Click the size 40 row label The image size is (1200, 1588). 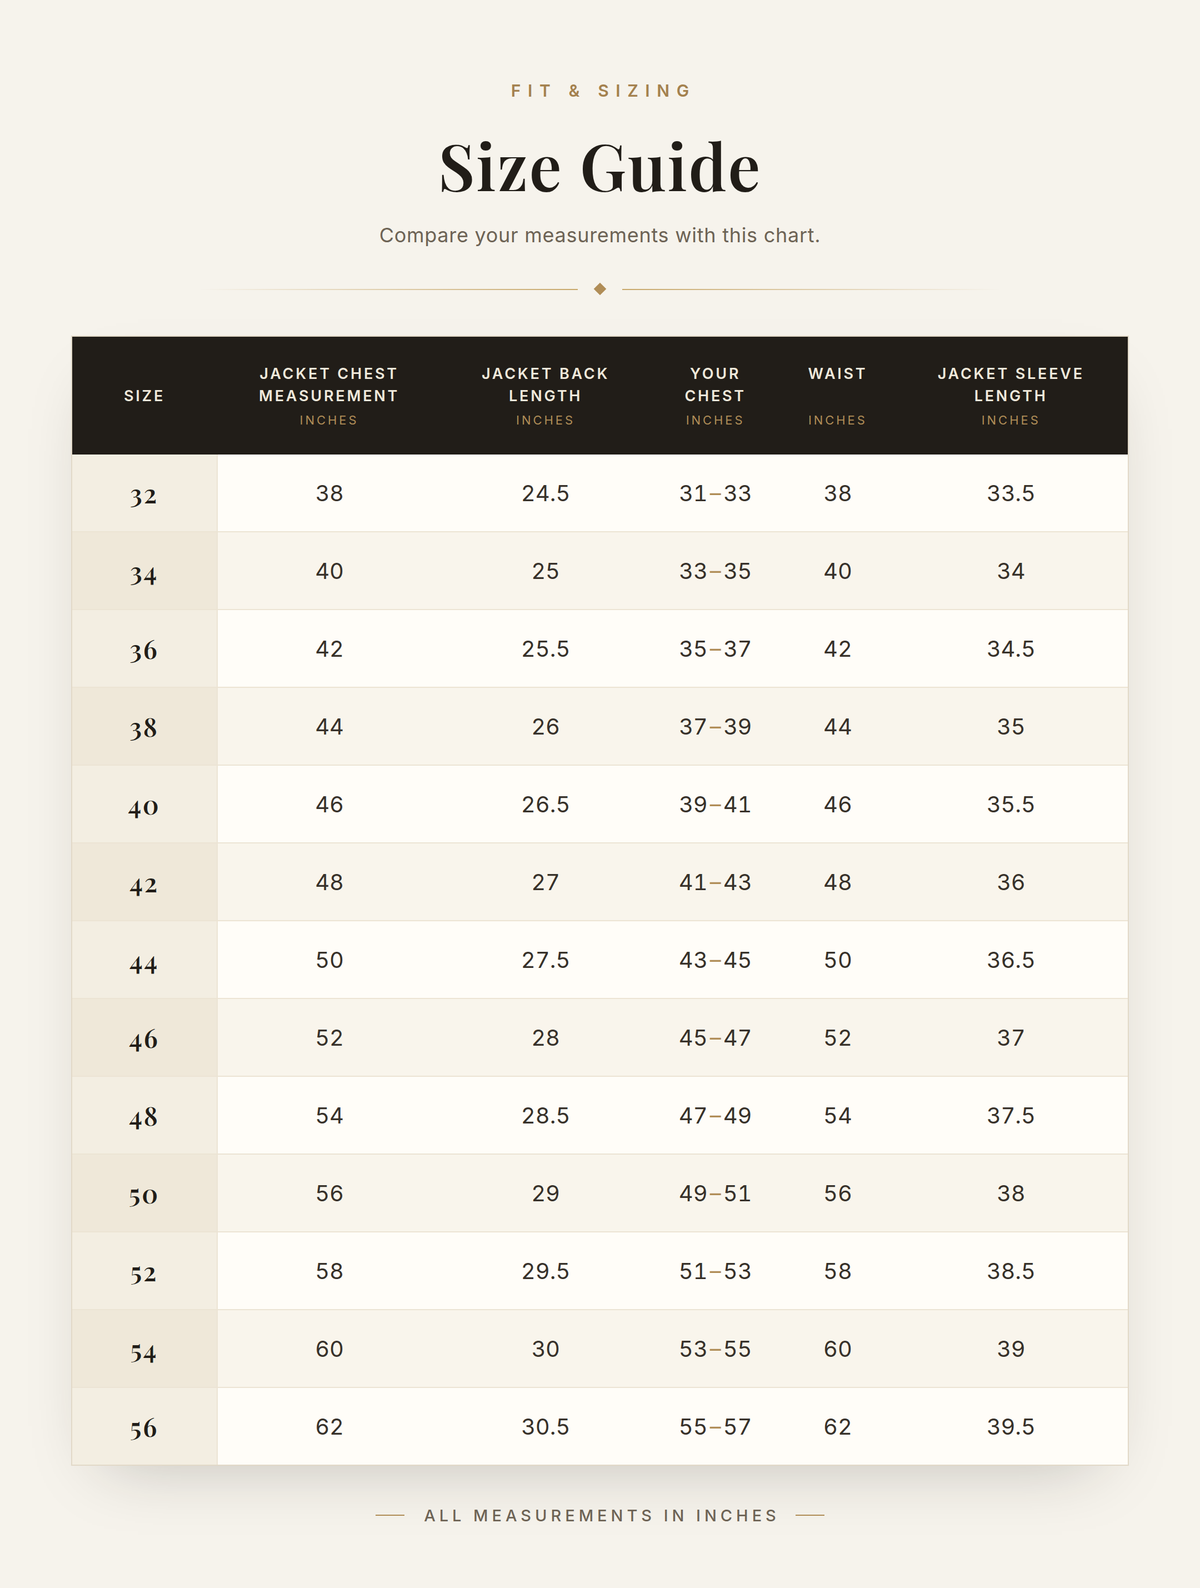point(144,805)
